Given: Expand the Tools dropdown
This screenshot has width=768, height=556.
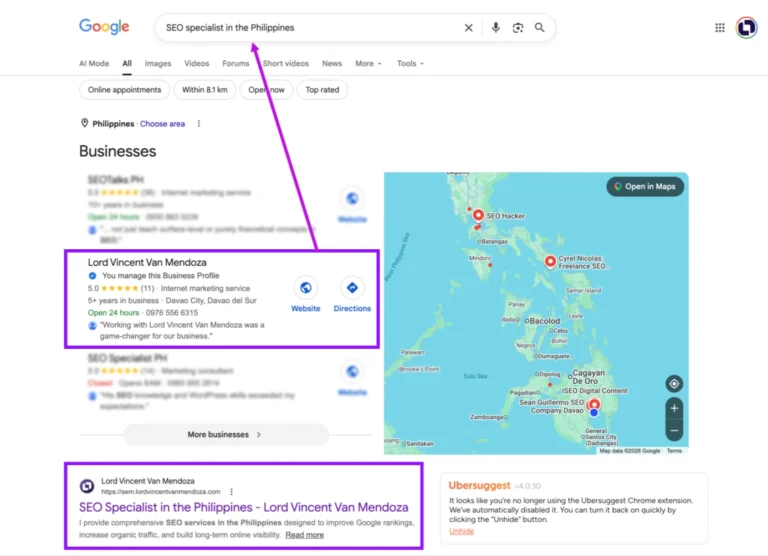Looking at the screenshot, I should click(410, 63).
